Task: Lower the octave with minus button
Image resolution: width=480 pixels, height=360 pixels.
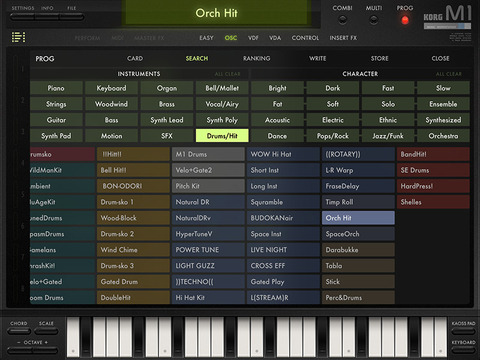Action: click(20, 350)
